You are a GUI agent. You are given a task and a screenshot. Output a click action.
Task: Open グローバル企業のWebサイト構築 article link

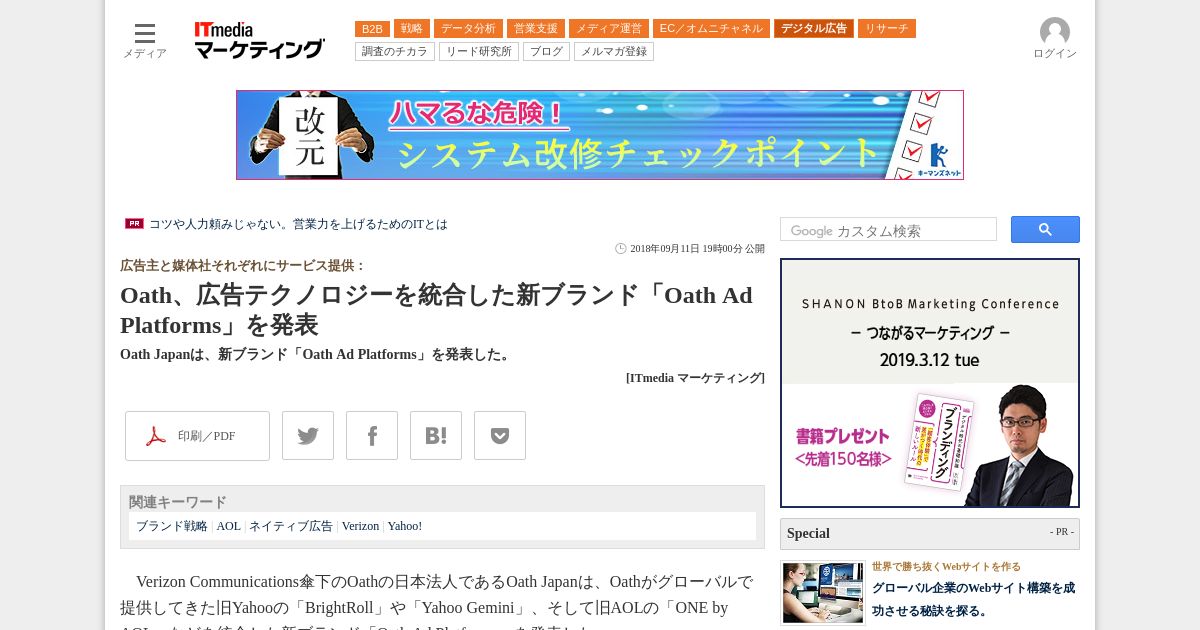973,599
